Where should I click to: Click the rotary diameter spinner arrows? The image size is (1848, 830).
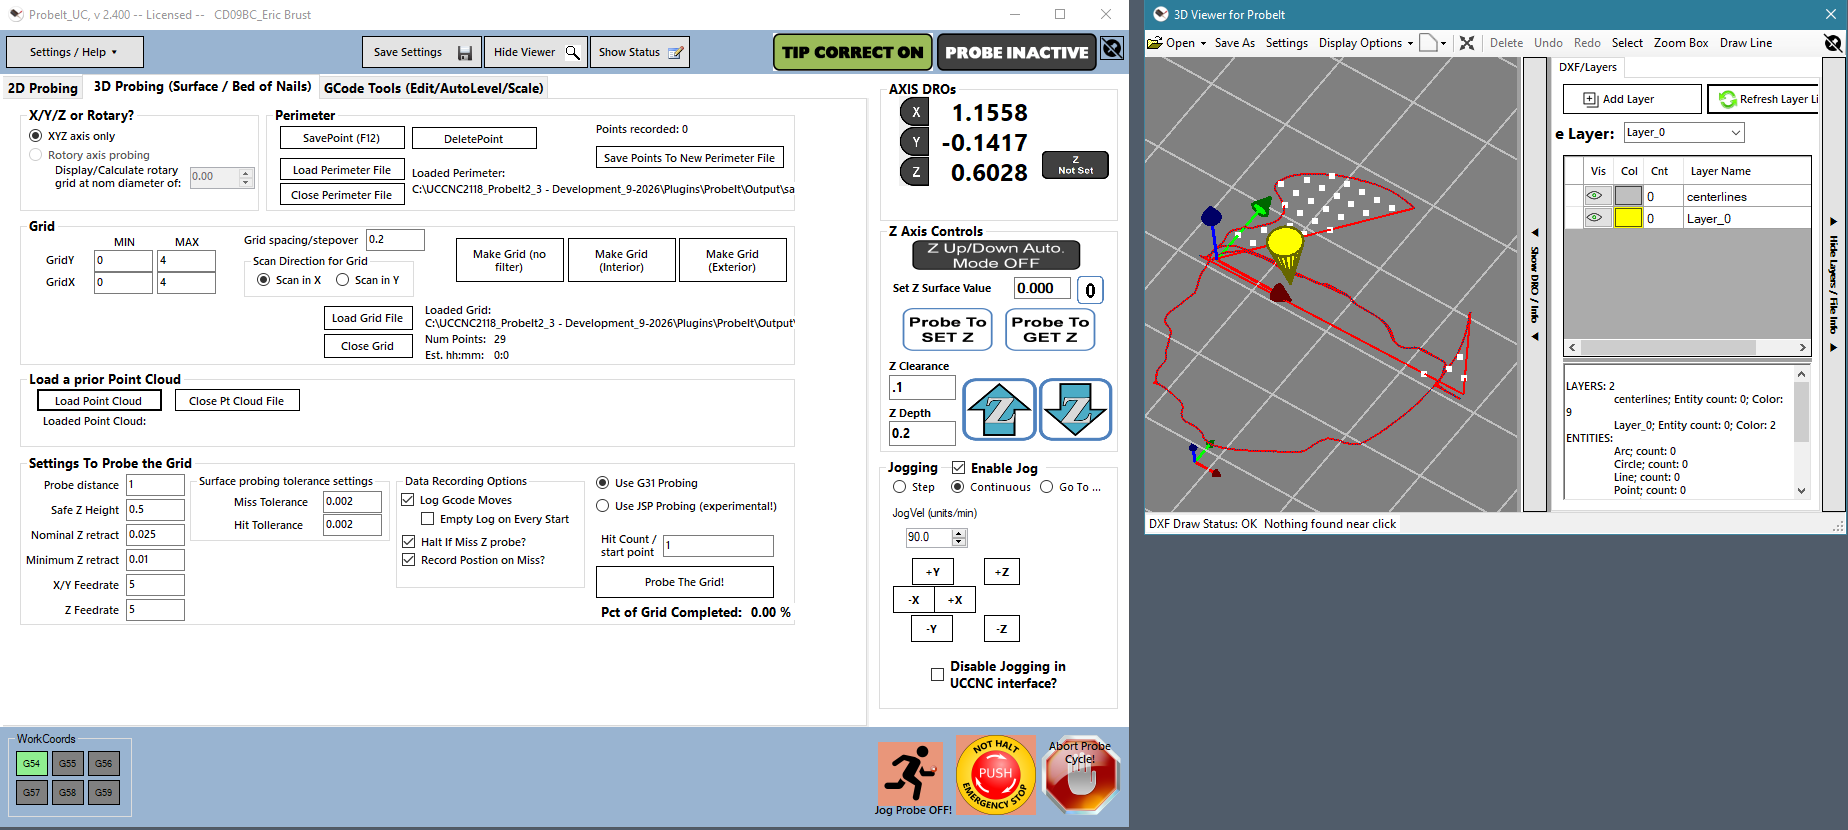(246, 177)
